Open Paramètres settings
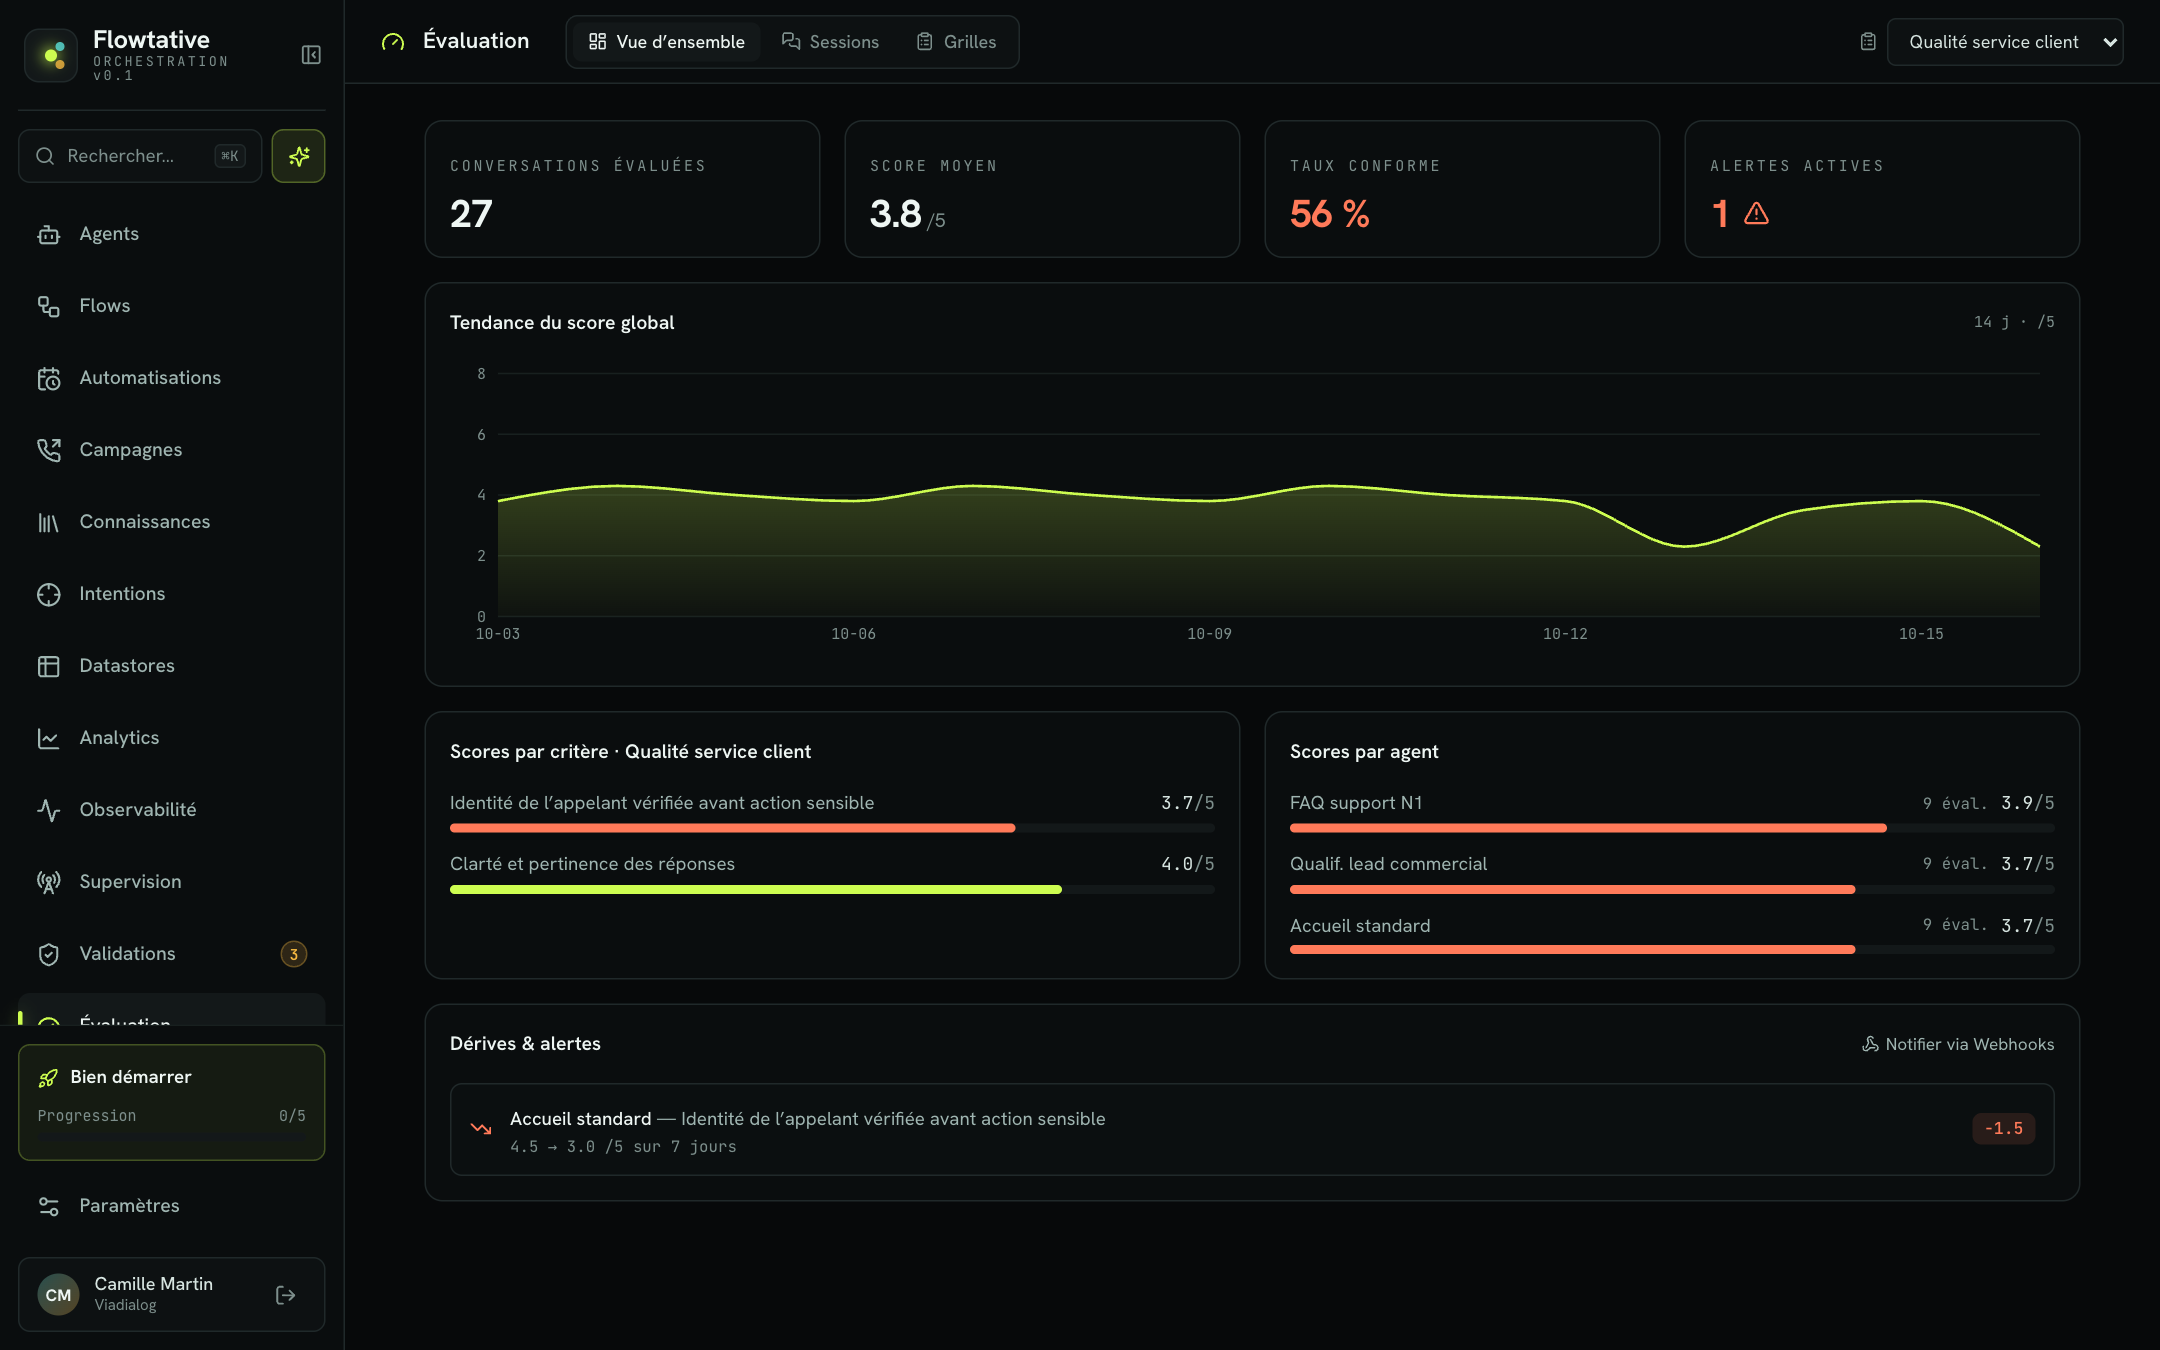2160x1350 pixels. (171, 1206)
